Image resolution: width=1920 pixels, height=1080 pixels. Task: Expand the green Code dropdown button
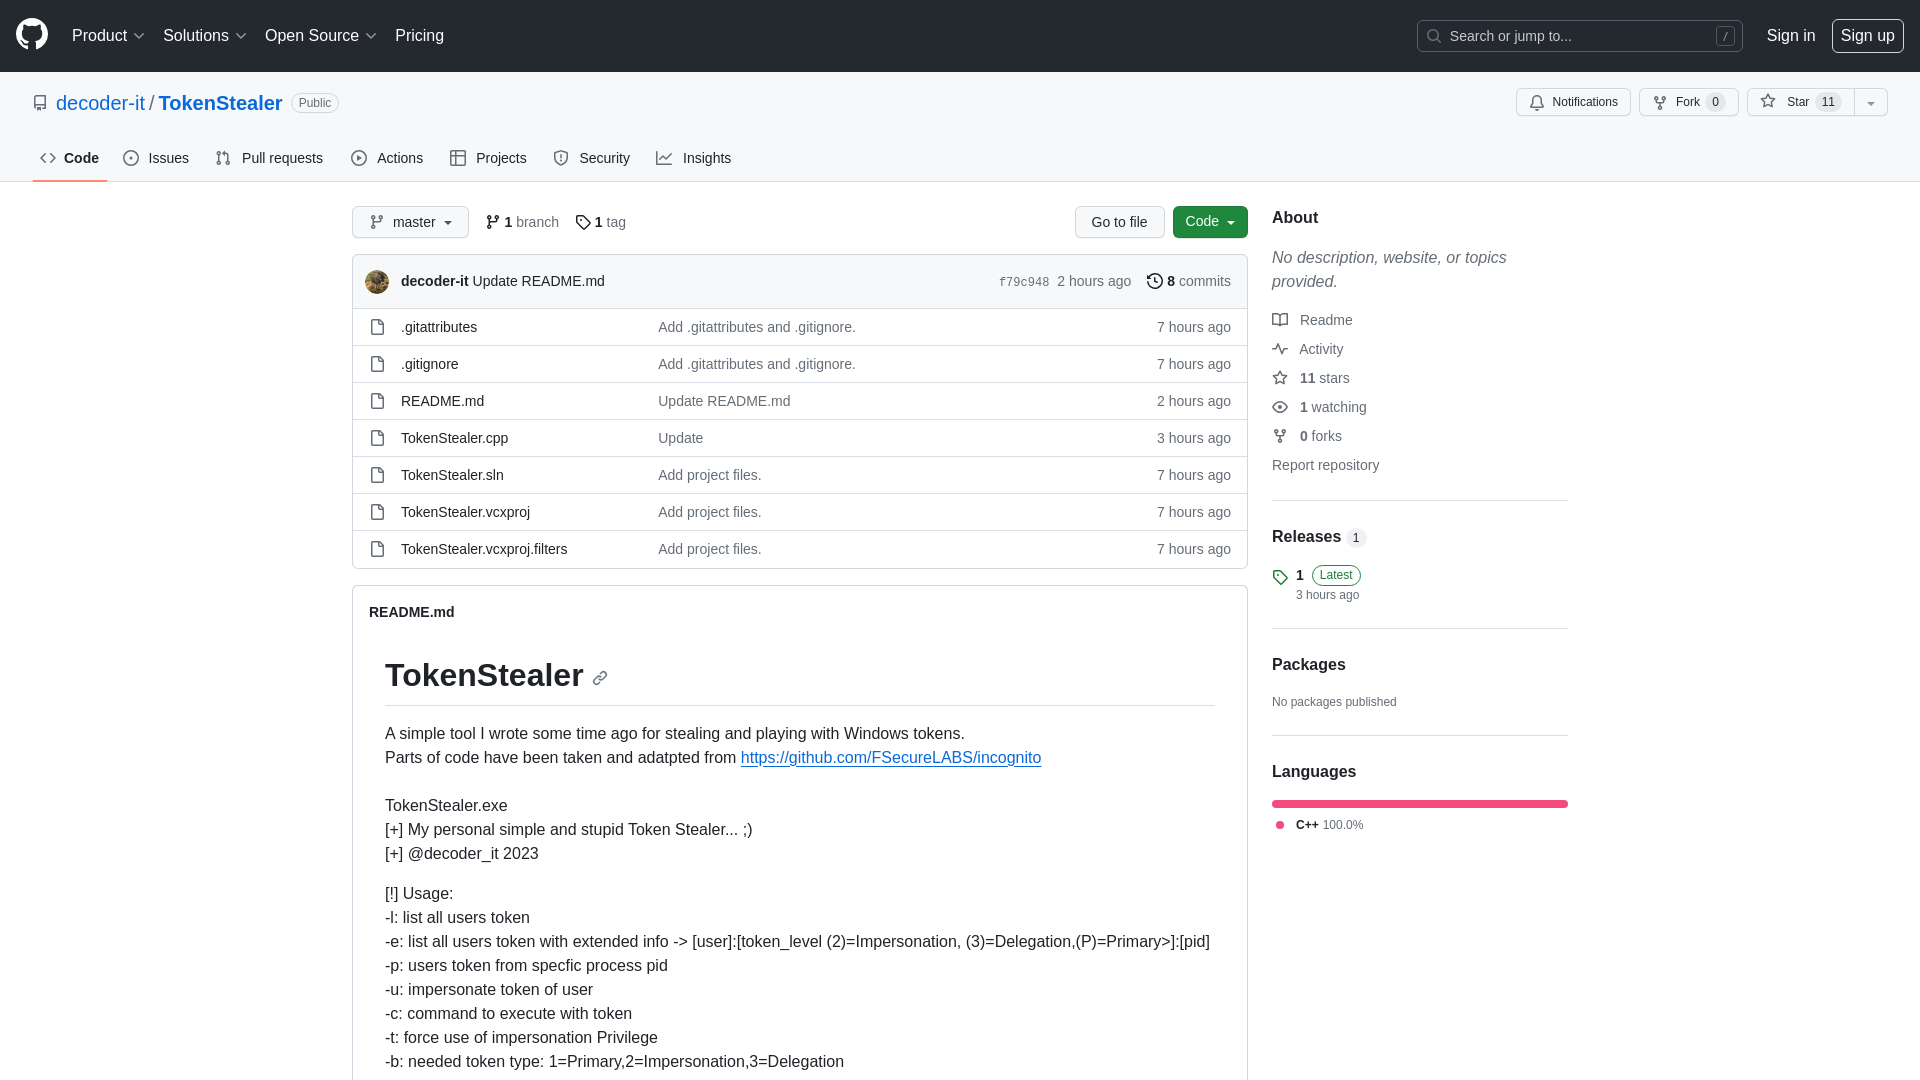(x=1210, y=222)
